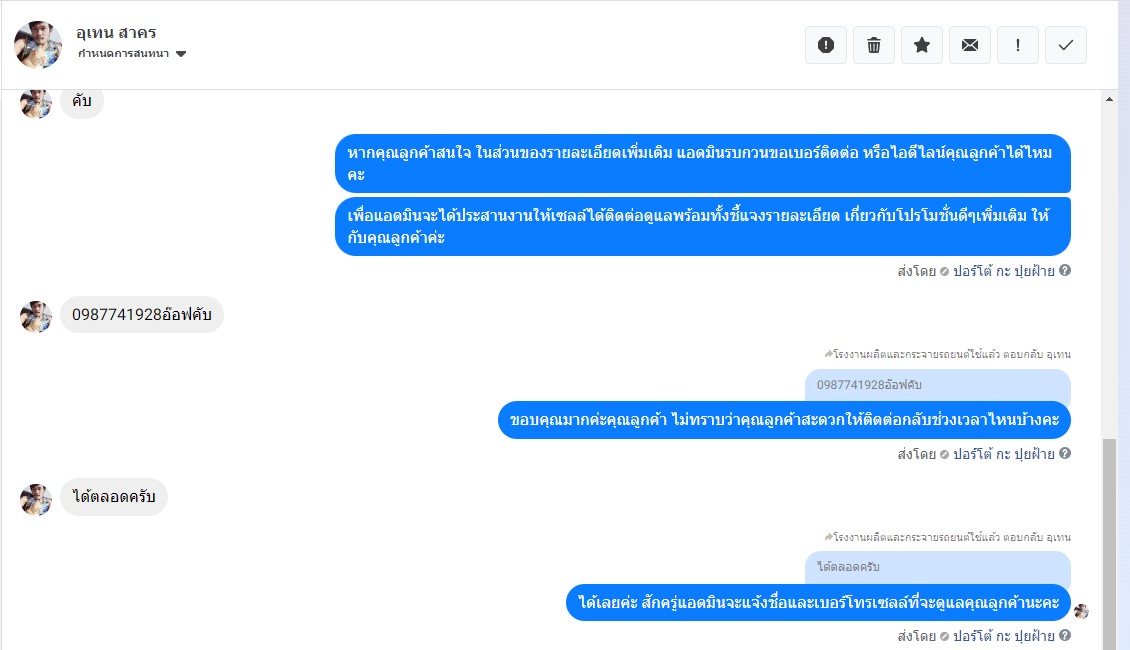
Task: Click the blue message starting with ขอบคุณมากค่ะคุณลูกค้า
Action: [784, 419]
